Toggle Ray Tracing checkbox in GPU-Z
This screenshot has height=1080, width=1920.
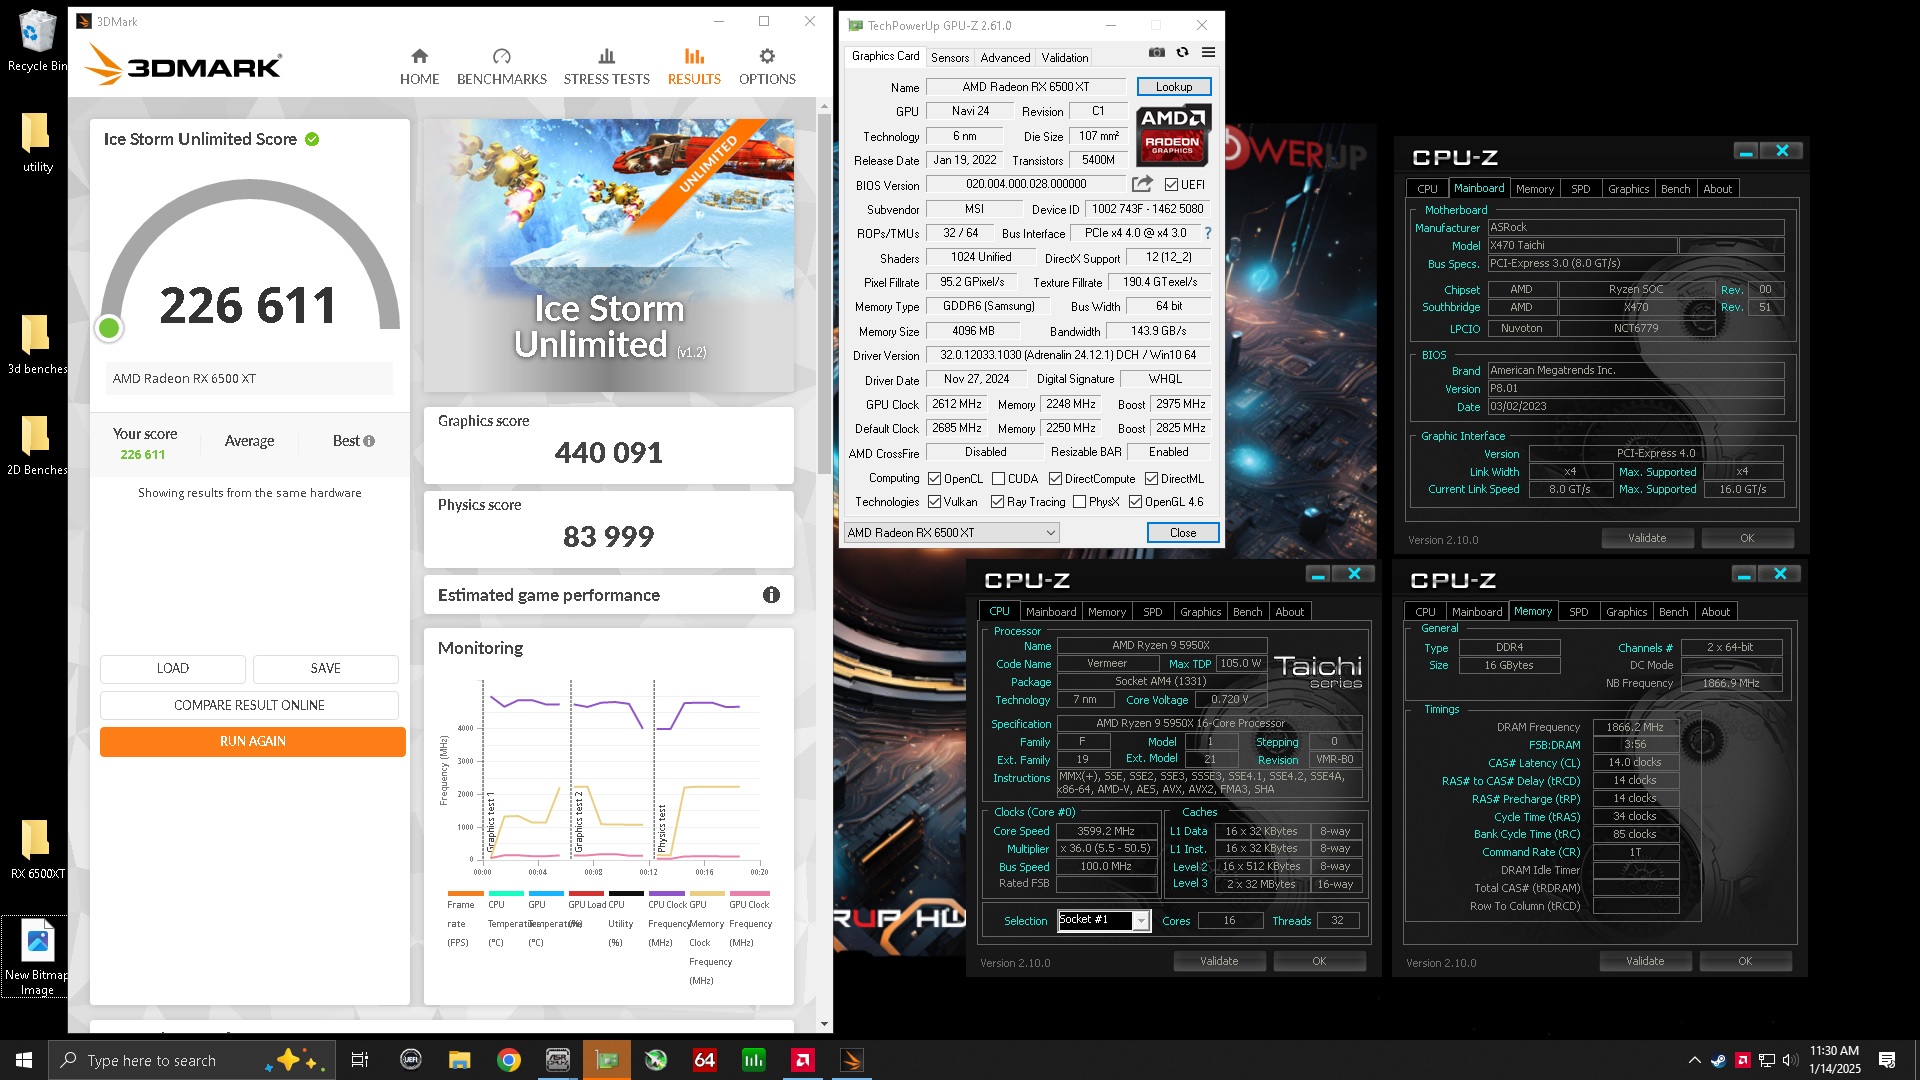pos(997,502)
